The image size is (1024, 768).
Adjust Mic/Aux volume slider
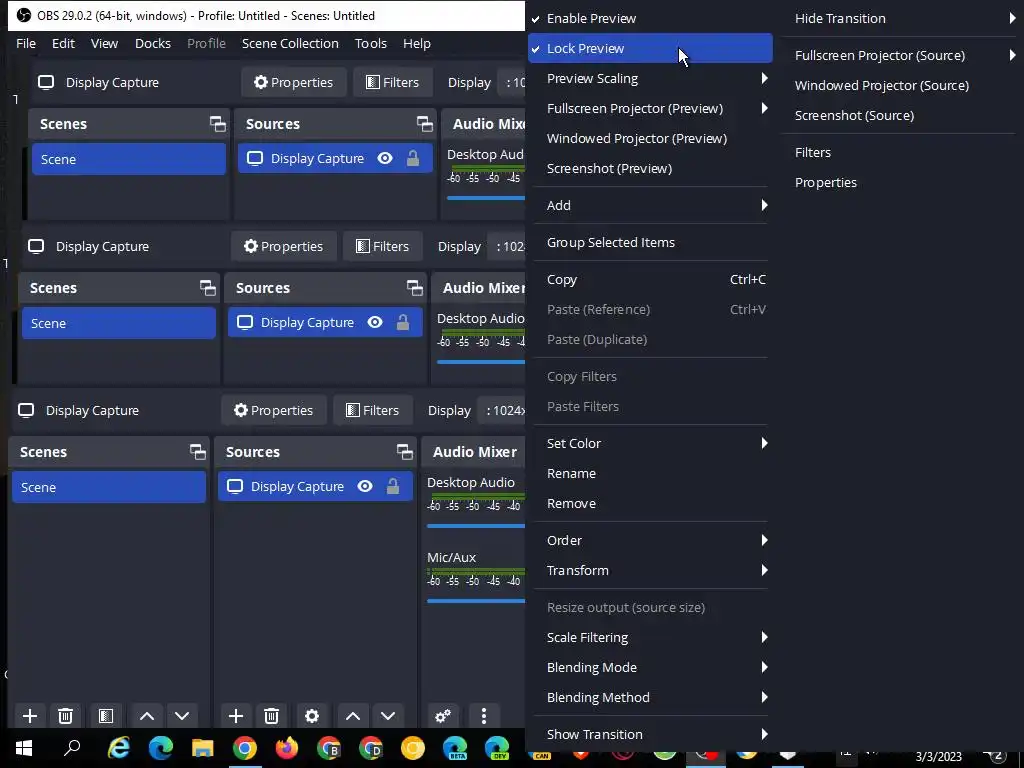476,601
